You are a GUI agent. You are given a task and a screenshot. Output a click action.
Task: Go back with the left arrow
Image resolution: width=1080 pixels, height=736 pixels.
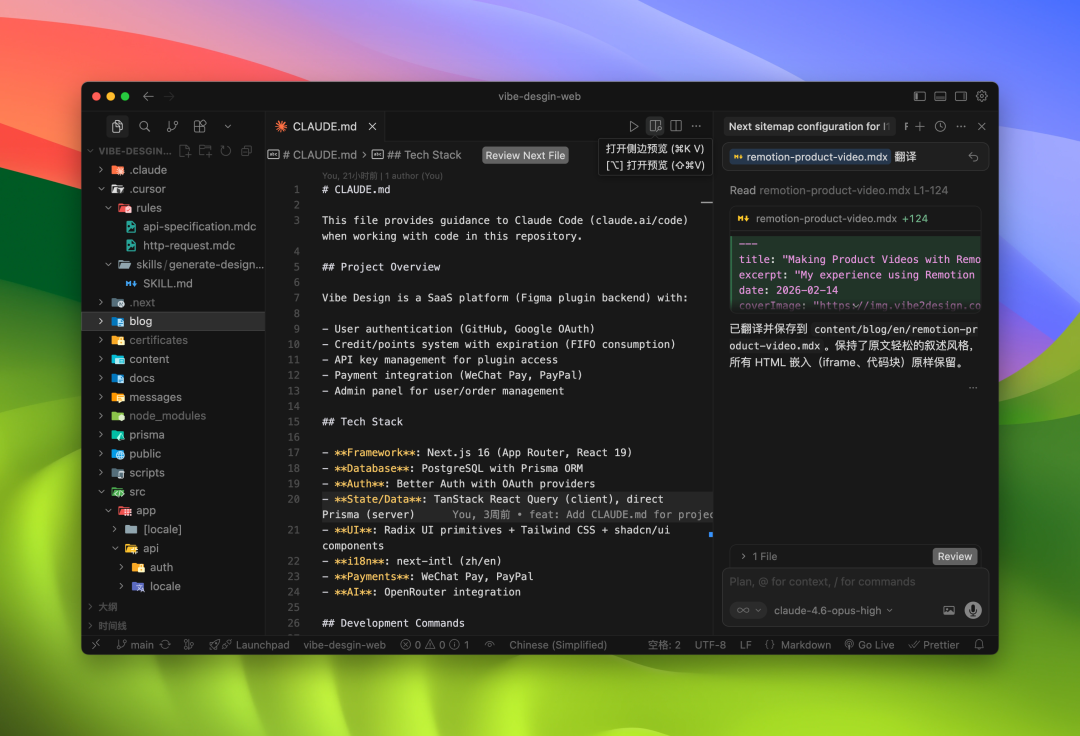click(148, 96)
